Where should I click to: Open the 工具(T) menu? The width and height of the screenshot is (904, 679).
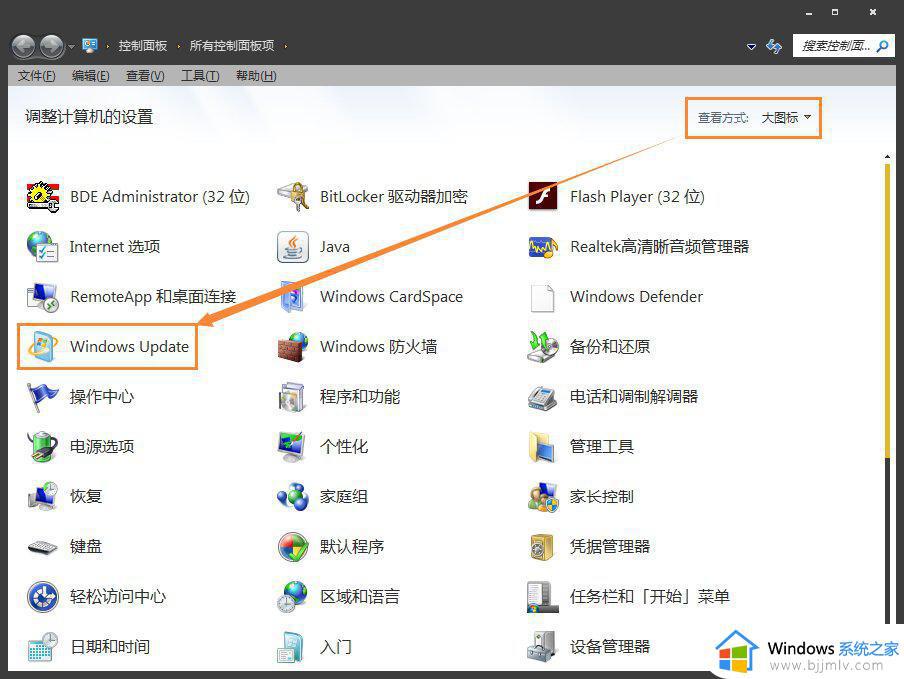200,76
